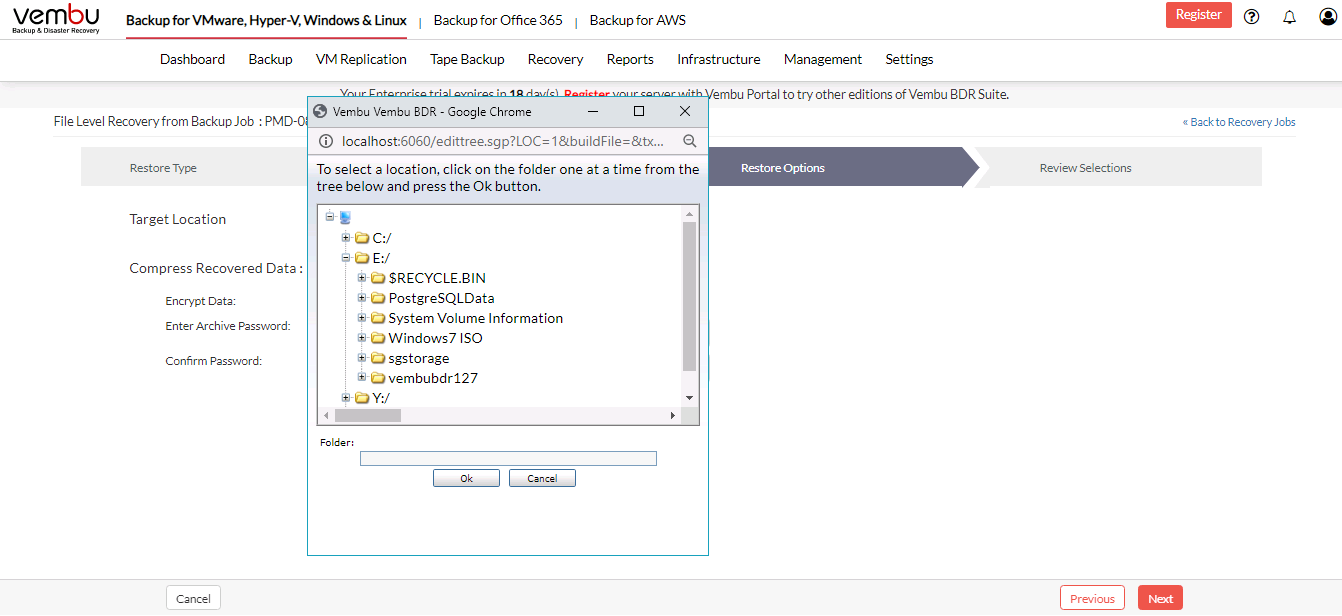Viewport: 1342px width, 616px height.
Task: Expand the PostgreSQLData folder node
Action: (363, 298)
